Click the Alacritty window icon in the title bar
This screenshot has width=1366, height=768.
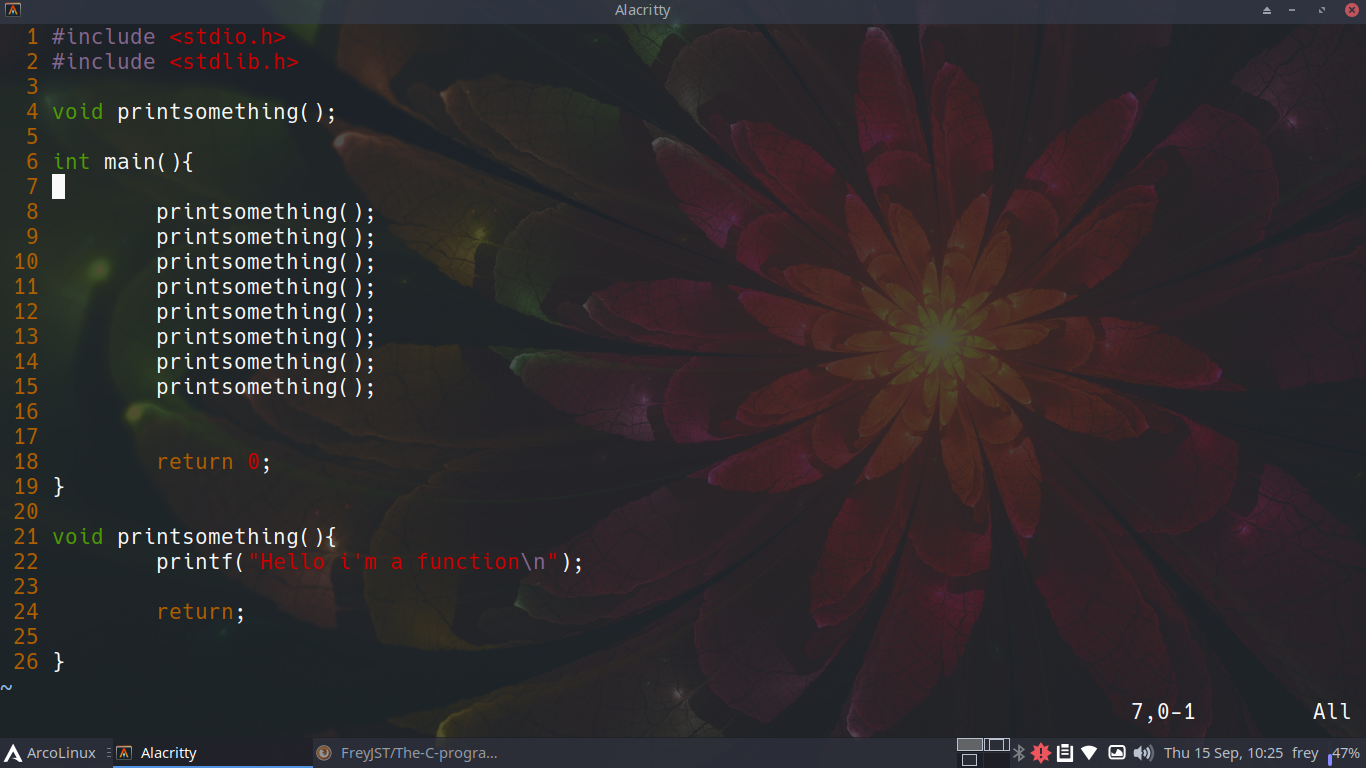pos(14,11)
